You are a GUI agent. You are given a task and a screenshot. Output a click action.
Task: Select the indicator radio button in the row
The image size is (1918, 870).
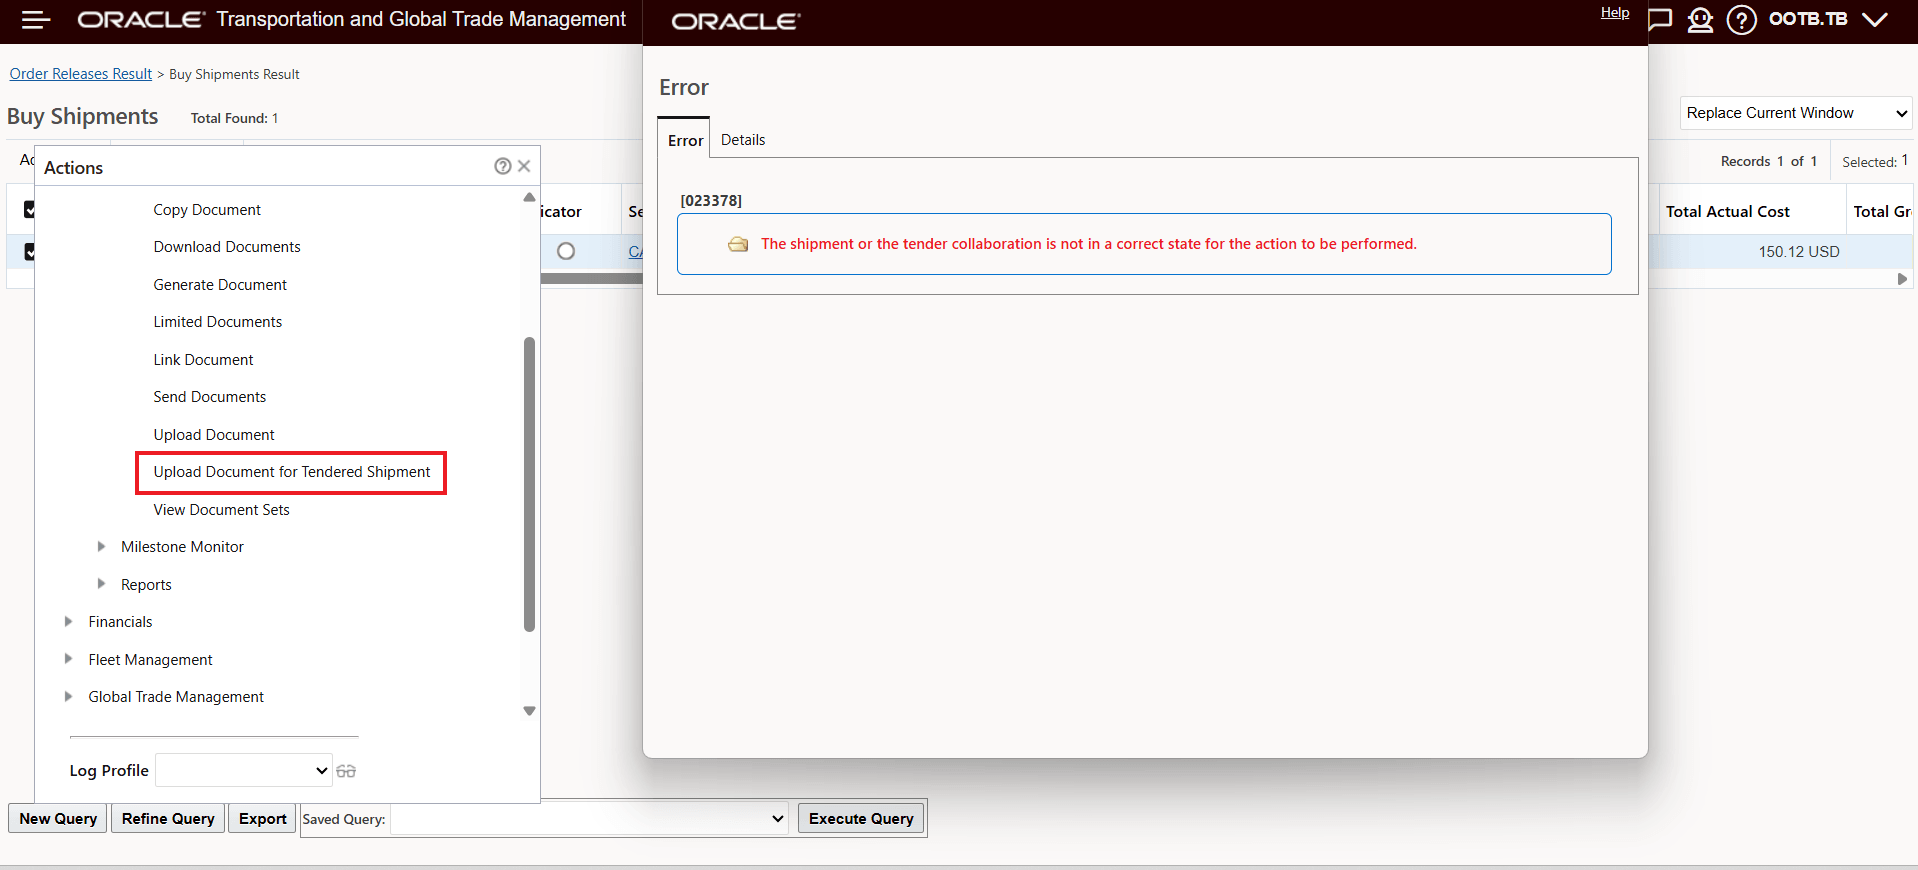[566, 251]
